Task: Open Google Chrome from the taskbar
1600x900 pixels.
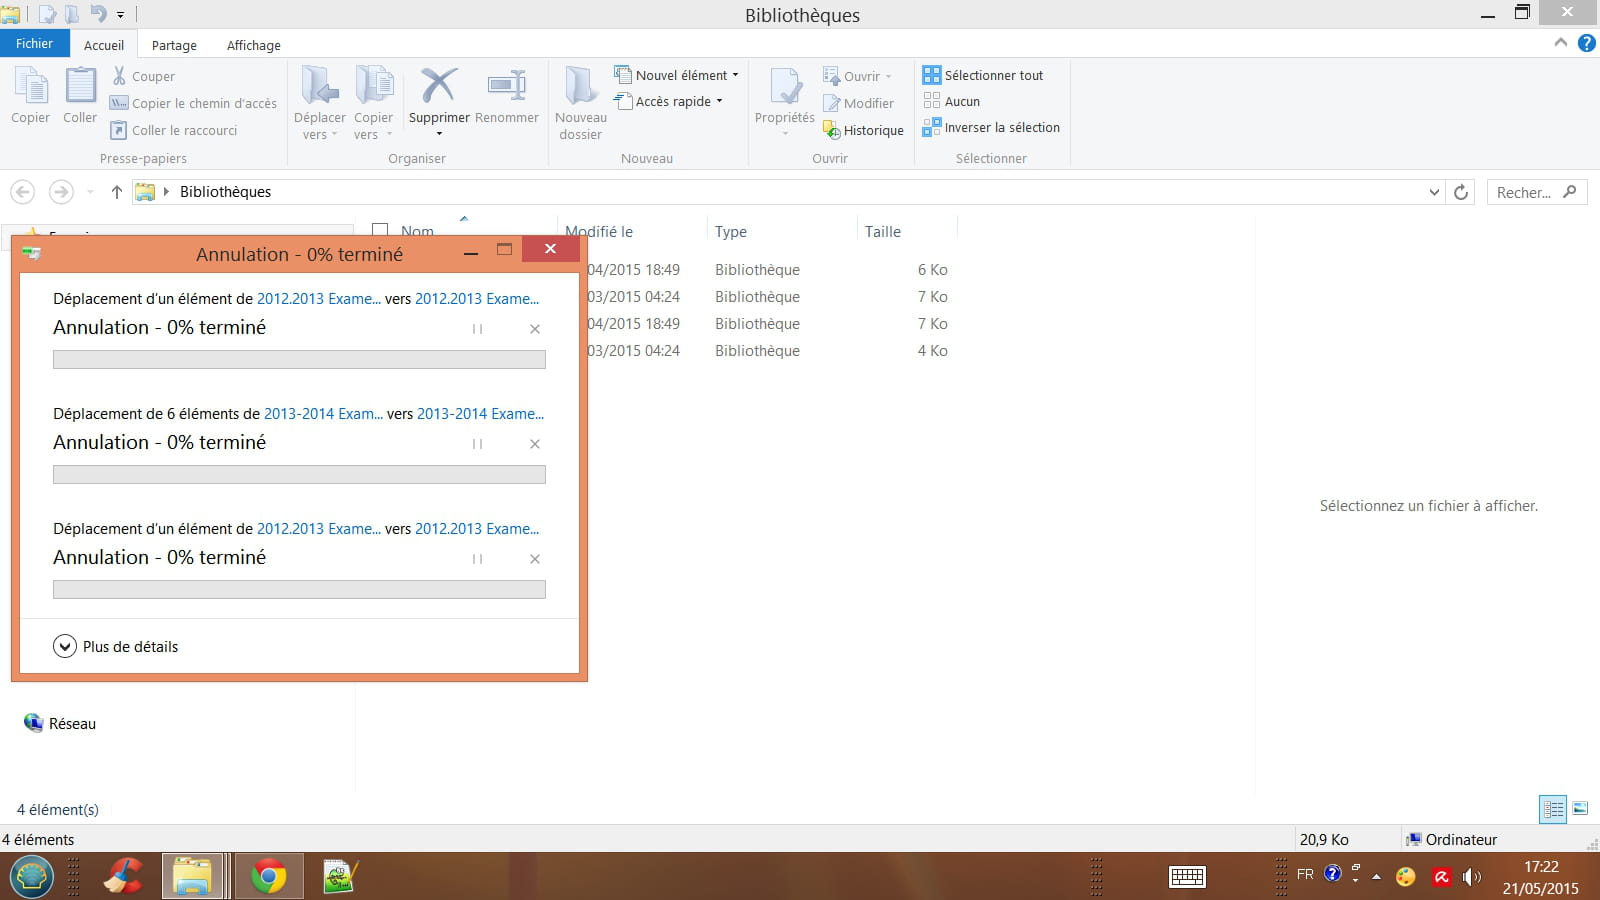Action: (x=268, y=877)
